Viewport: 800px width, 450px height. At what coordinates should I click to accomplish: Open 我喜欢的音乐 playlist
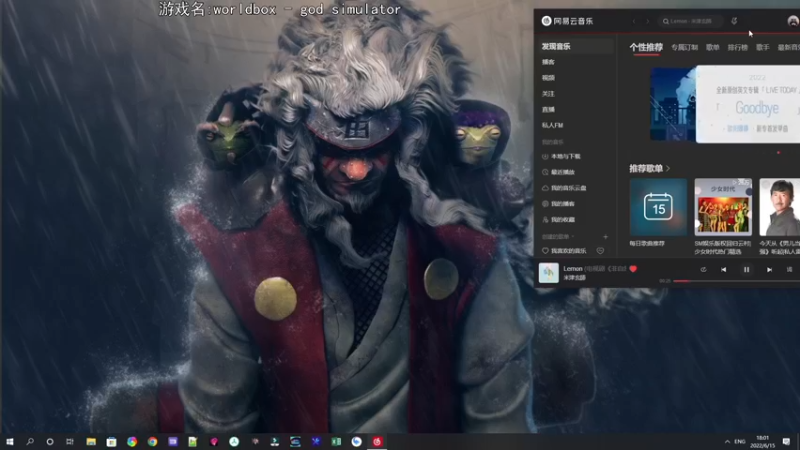click(564, 251)
